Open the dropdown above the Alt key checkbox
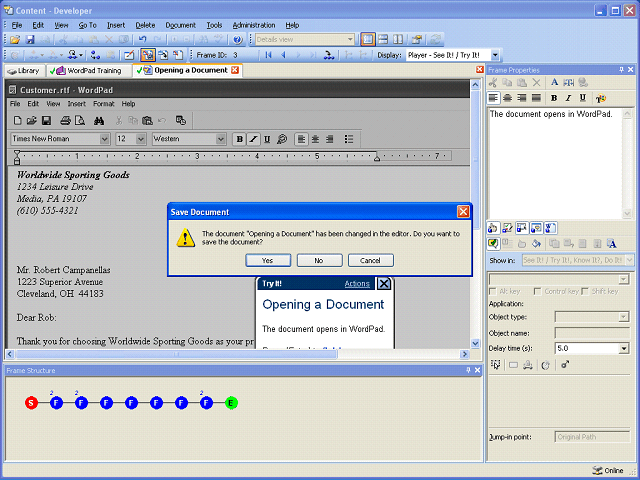640x480 pixels. (x=623, y=279)
